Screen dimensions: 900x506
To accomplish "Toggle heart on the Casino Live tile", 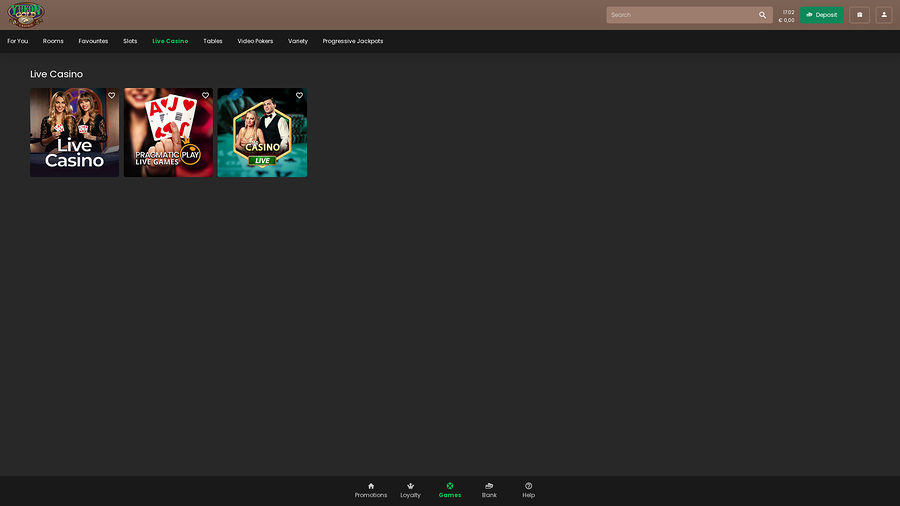I will tap(299, 96).
